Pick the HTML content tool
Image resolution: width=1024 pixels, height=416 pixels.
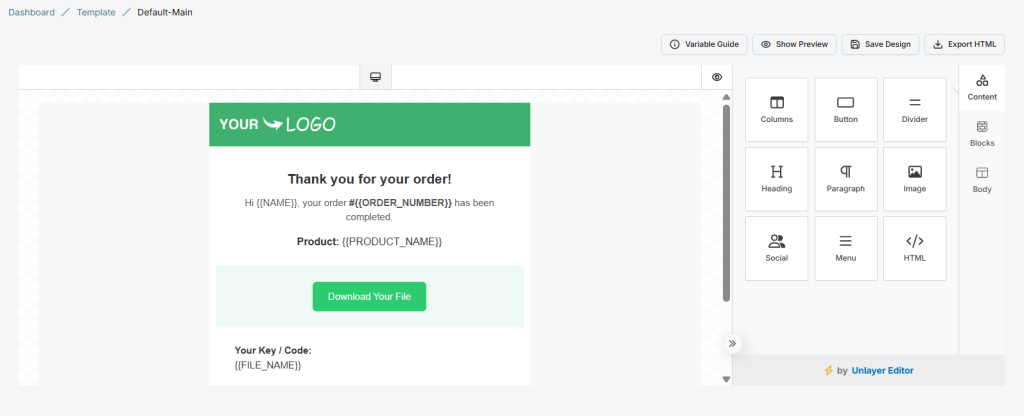(x=914, y=248)
